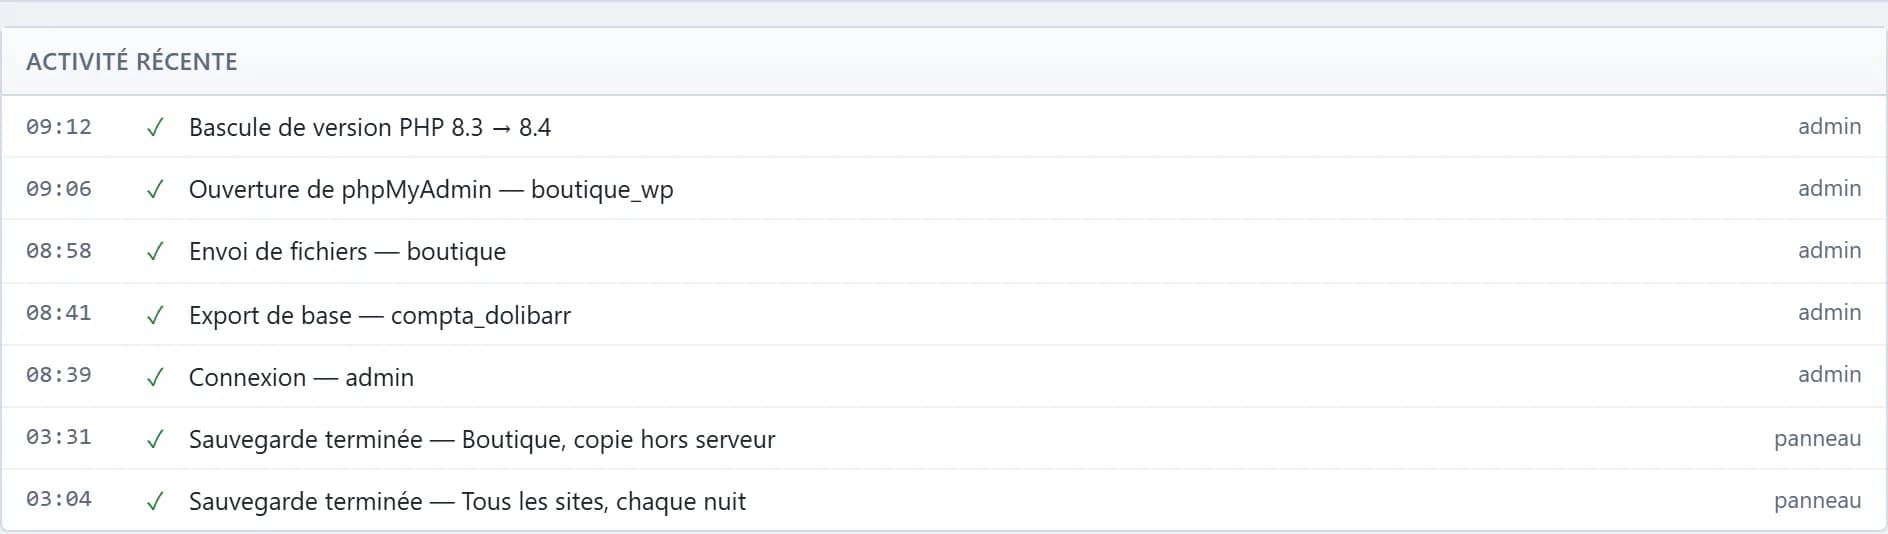Click 'admin' user at right of Connexion row
1888x534 pixels.
click(1829, 374)
